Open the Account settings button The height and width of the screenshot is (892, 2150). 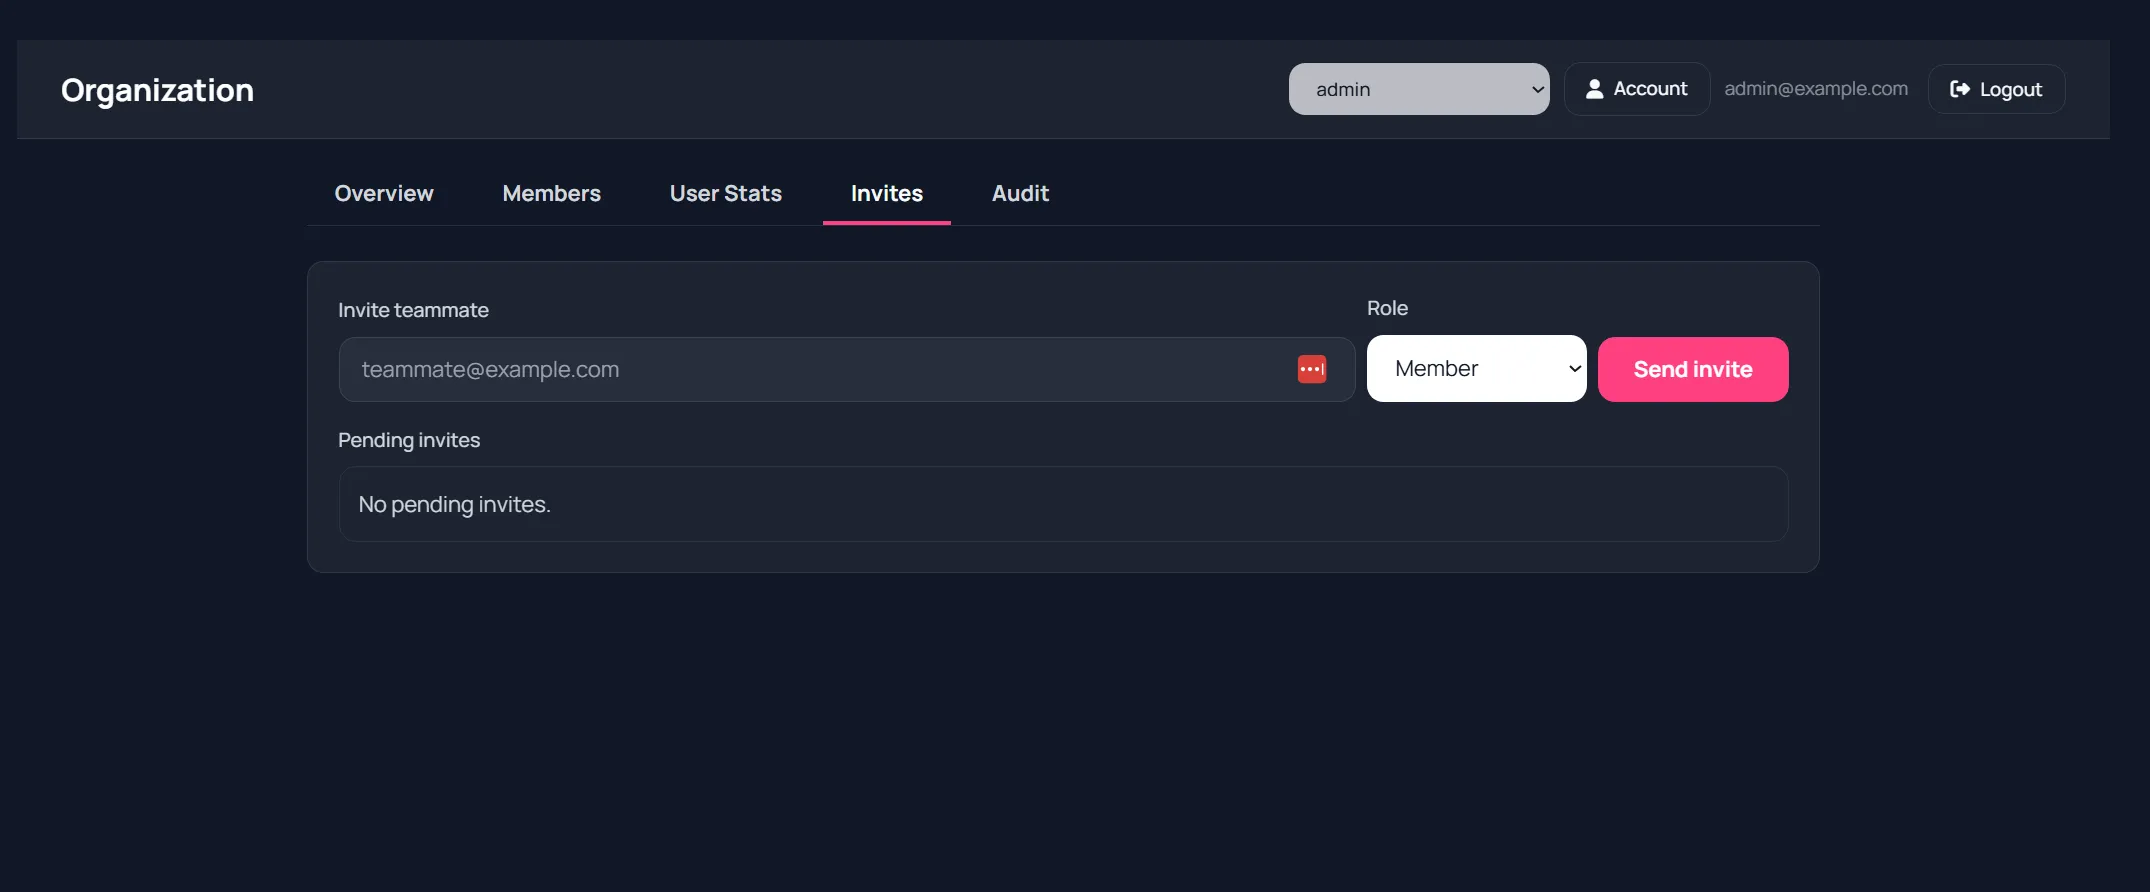(1636, 89)
